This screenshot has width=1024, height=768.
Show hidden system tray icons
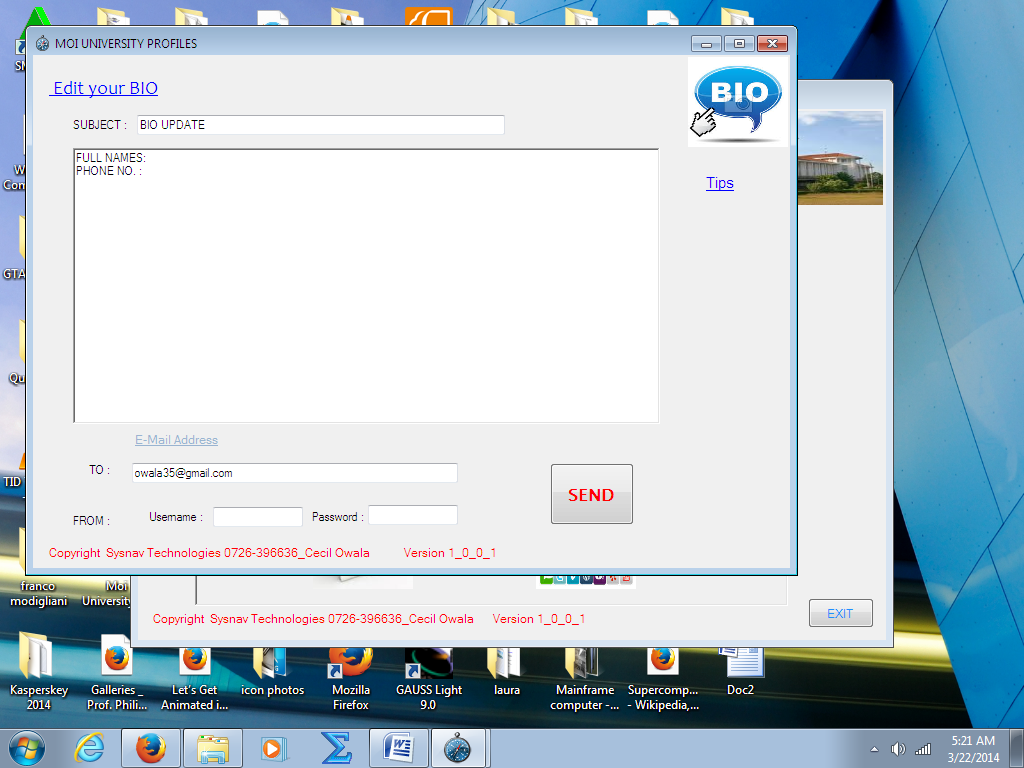coord(874,749)
